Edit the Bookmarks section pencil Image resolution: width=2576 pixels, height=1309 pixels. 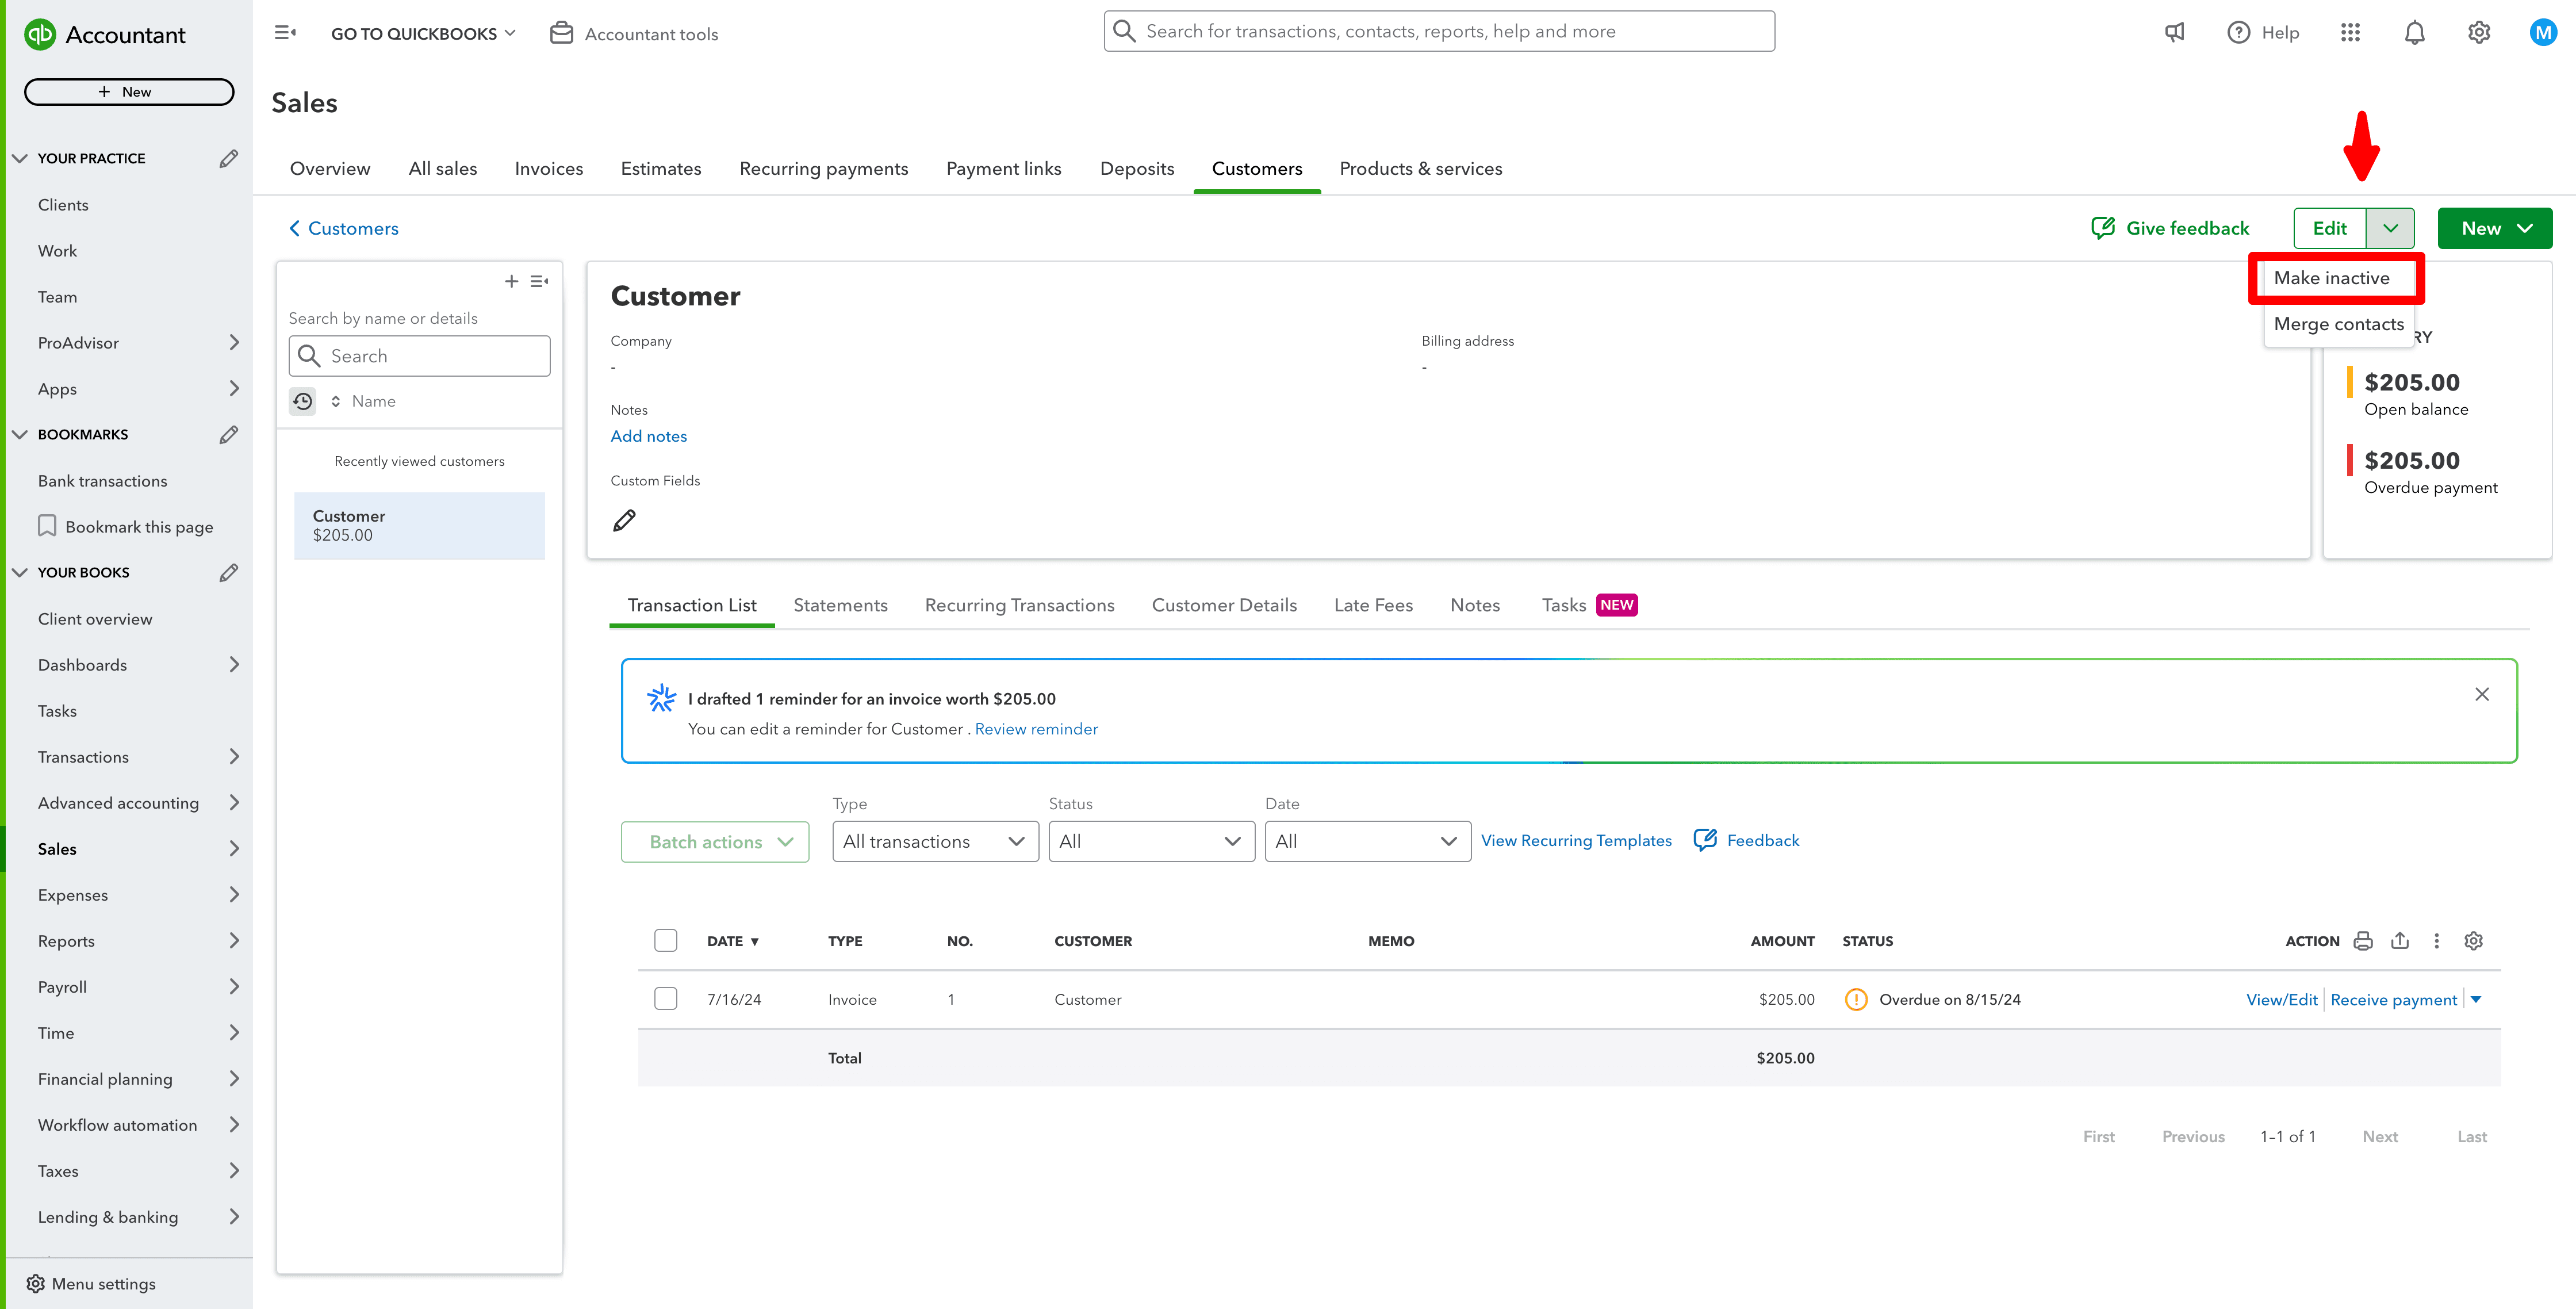click(229, 434)
